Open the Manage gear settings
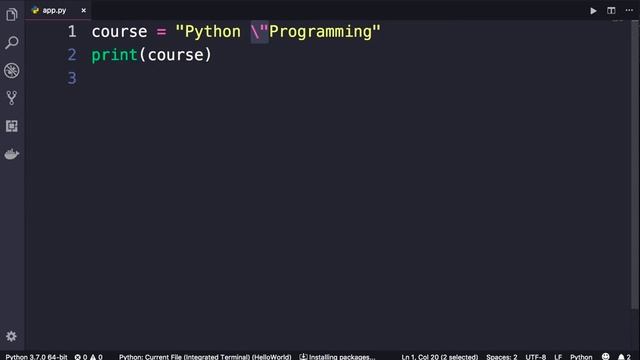 click(11, 336)
